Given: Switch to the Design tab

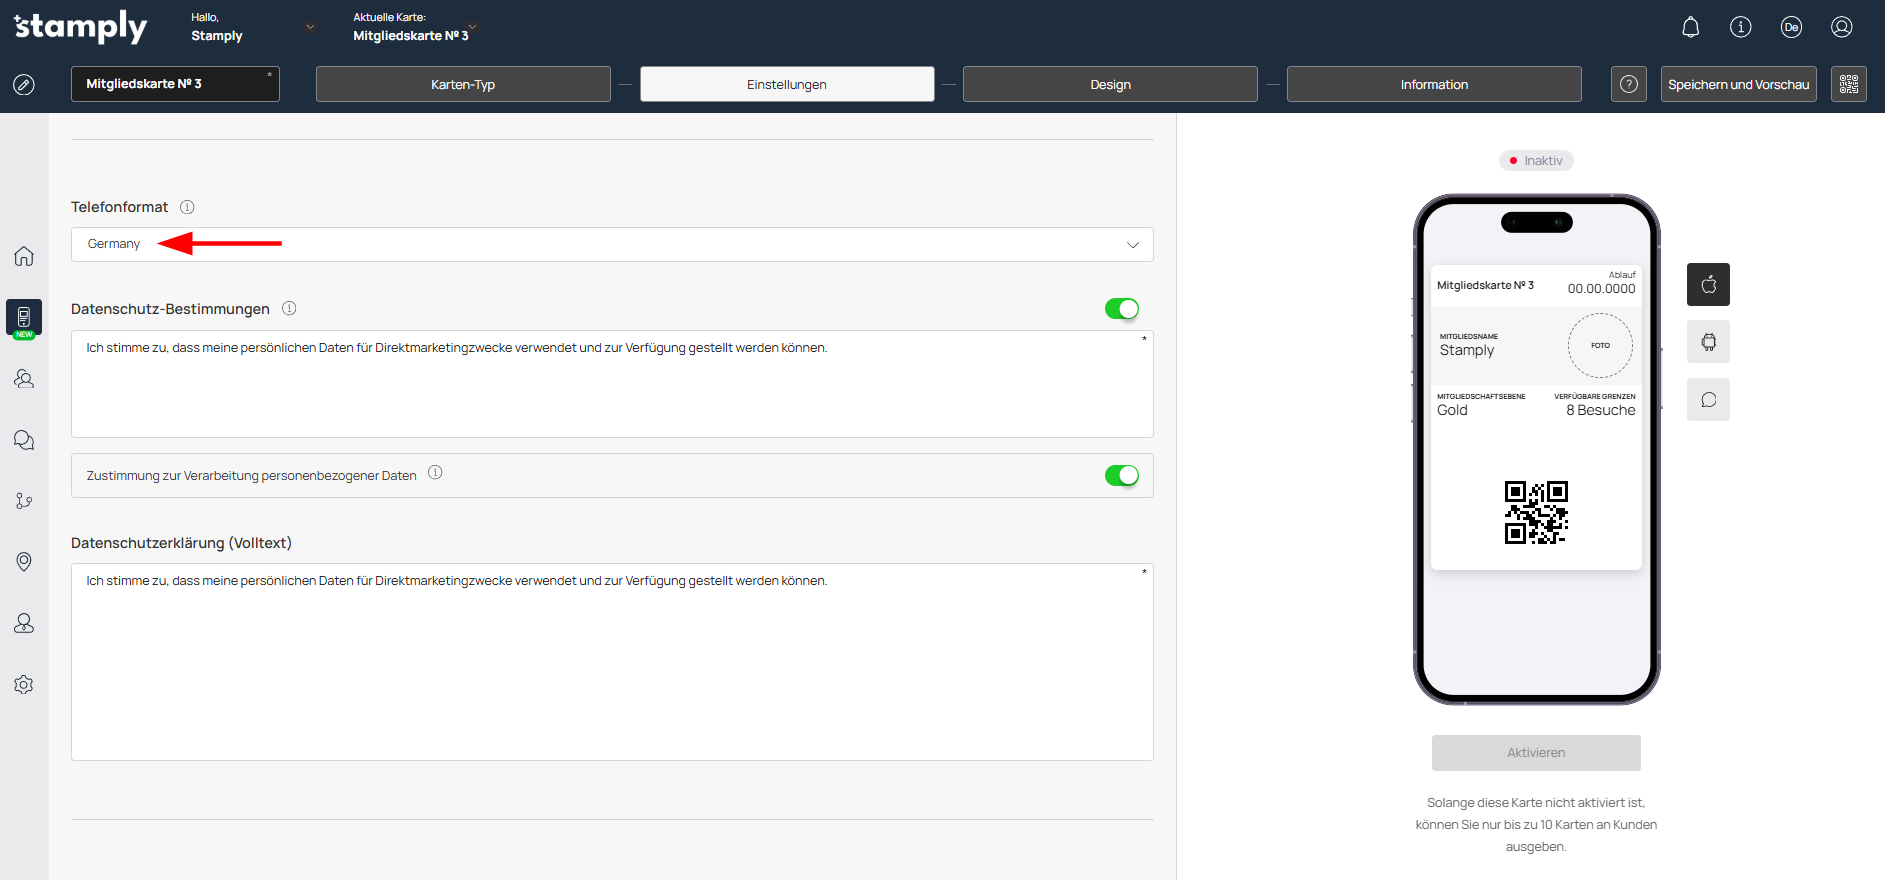Looking at the screenshot, I should point(1109,85).
